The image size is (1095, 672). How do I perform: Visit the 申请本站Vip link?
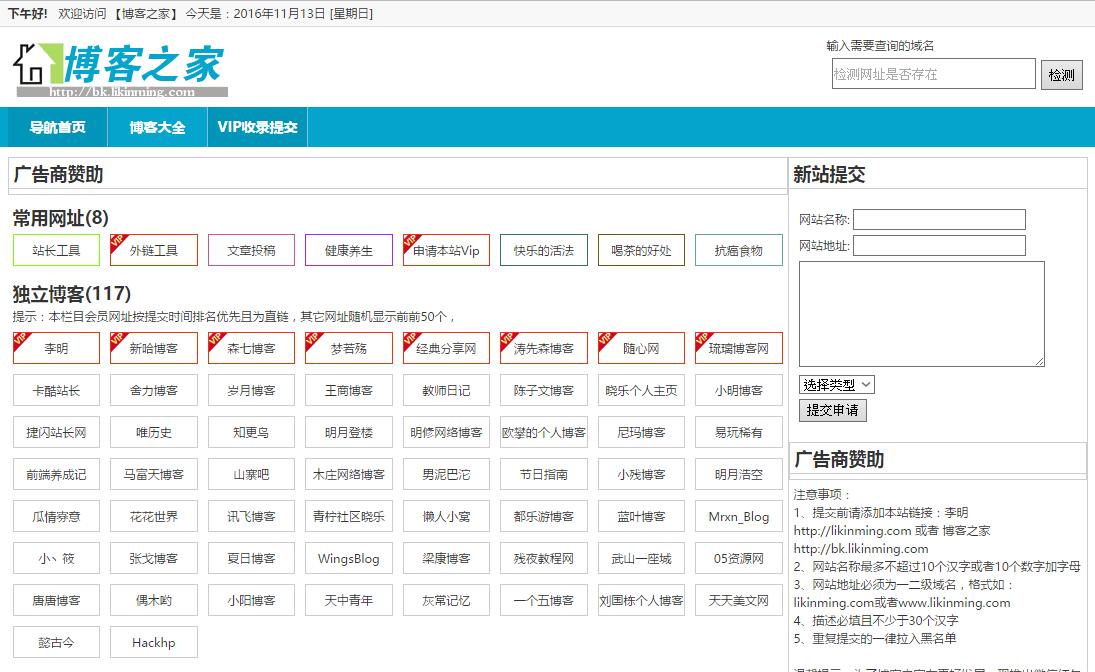[446, 251]
